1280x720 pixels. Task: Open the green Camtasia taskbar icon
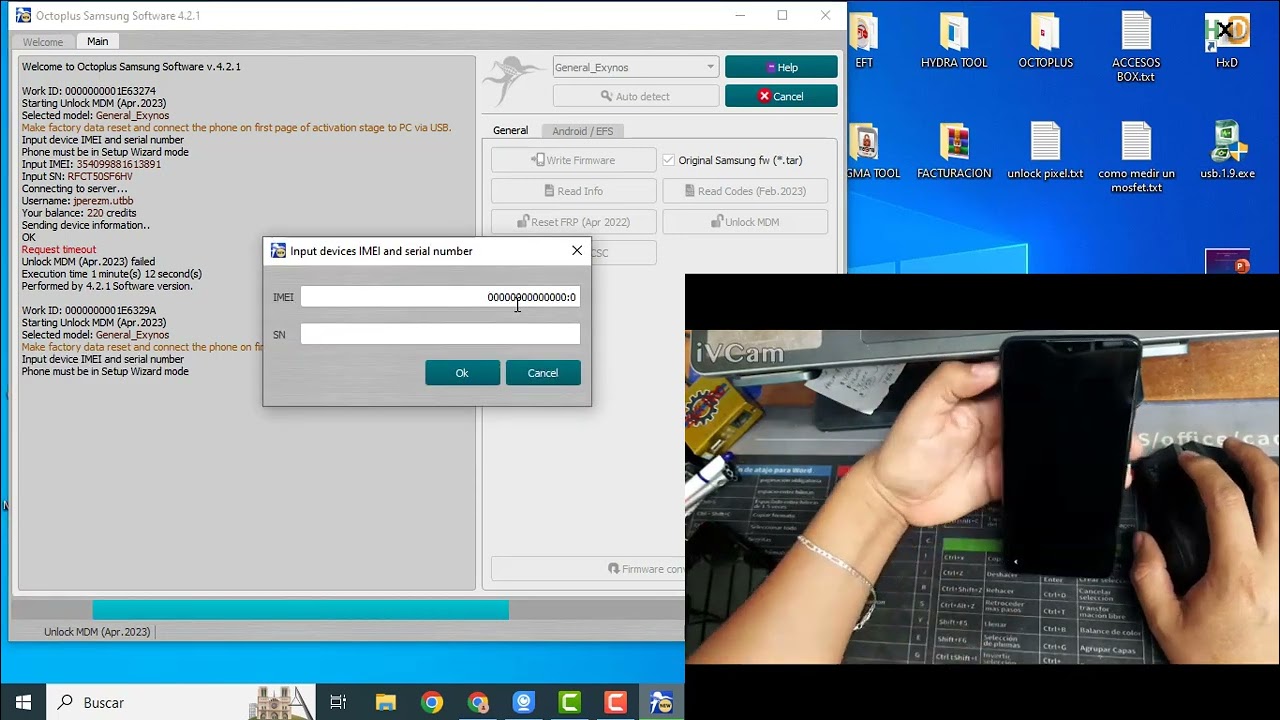click(x=570, y=702)
